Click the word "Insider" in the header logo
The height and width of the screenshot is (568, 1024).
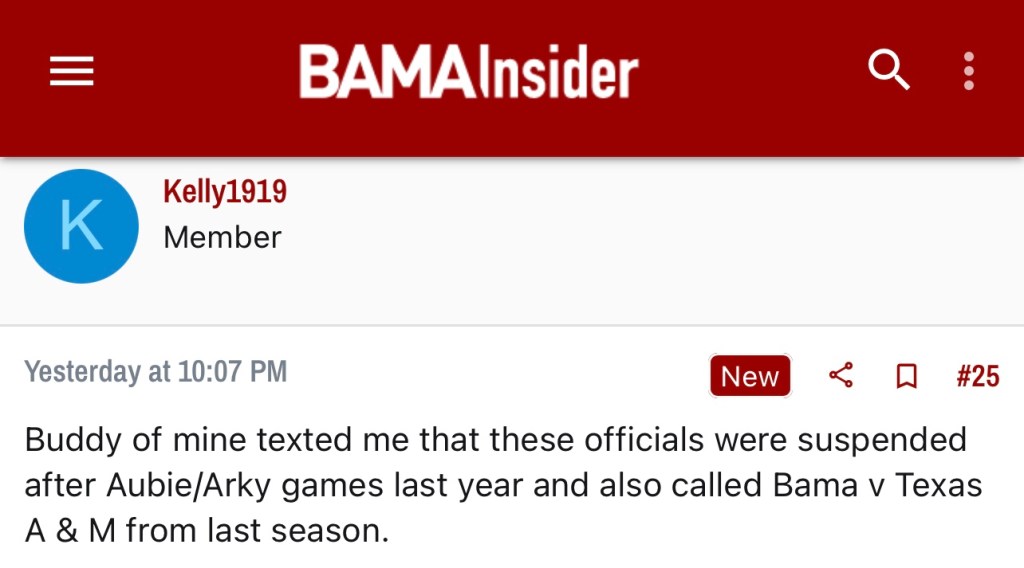coord(556,72)
